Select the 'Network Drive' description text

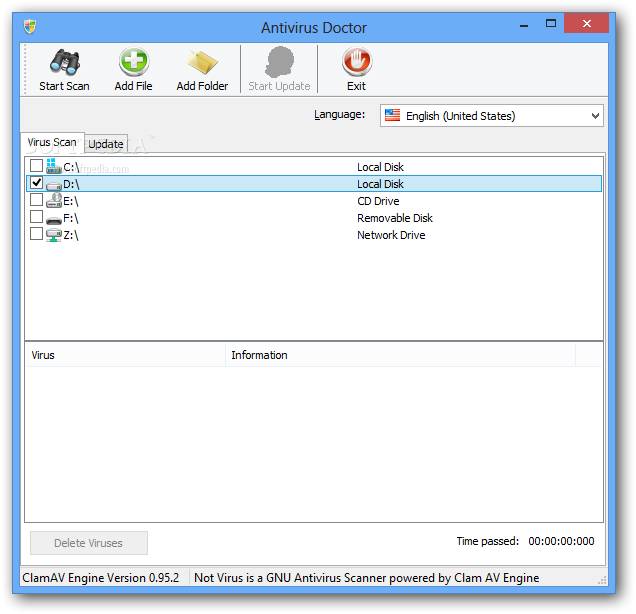pos(391,235)
